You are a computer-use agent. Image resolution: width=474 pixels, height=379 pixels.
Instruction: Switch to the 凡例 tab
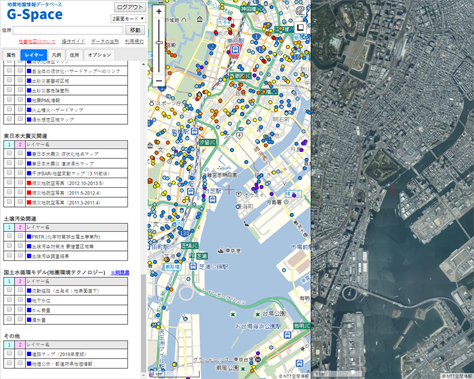pyautogui.click(x=56, y=55)
